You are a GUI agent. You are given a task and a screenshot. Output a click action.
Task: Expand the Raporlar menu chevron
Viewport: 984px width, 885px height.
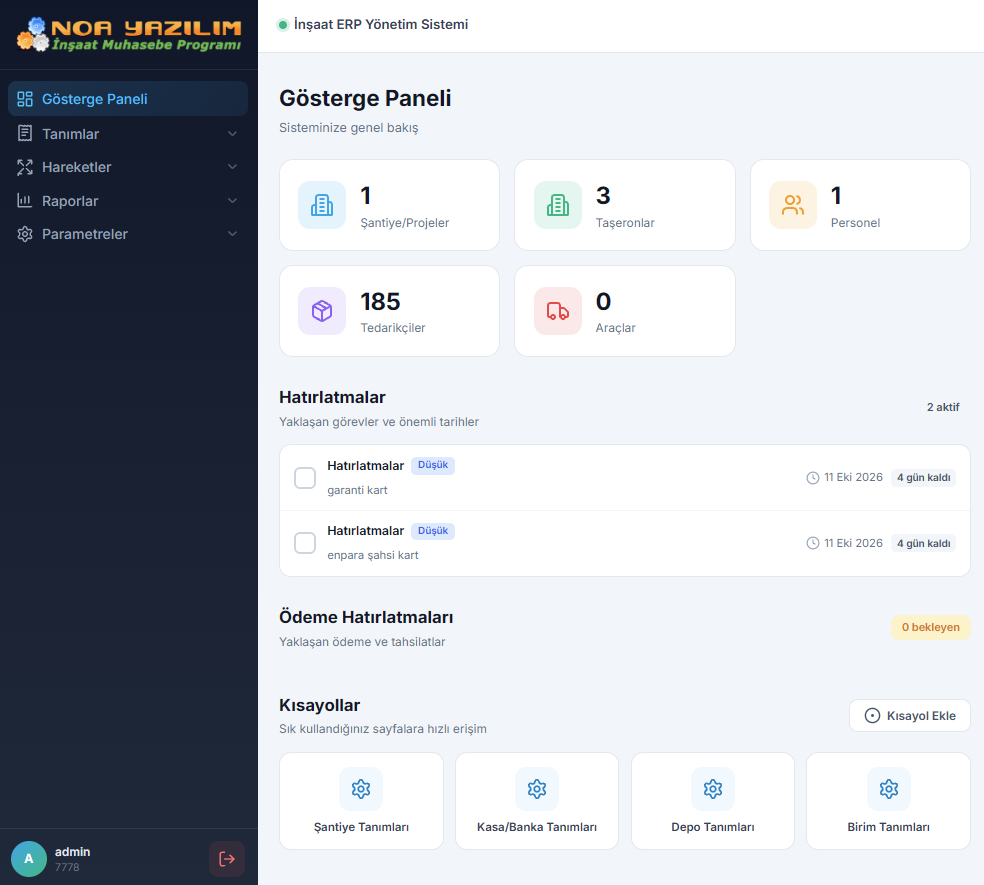[232, 201]
